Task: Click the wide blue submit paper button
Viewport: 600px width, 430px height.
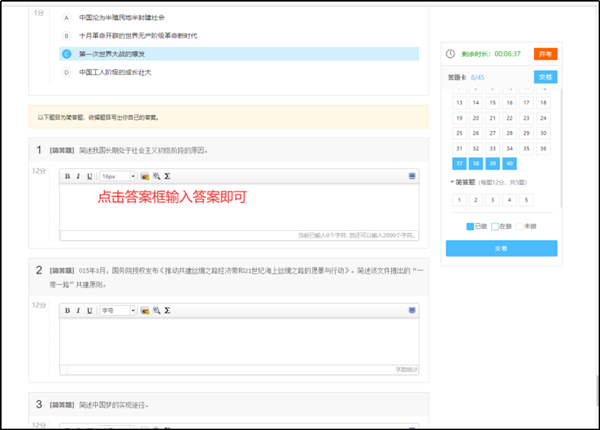Action: point(501,248)
